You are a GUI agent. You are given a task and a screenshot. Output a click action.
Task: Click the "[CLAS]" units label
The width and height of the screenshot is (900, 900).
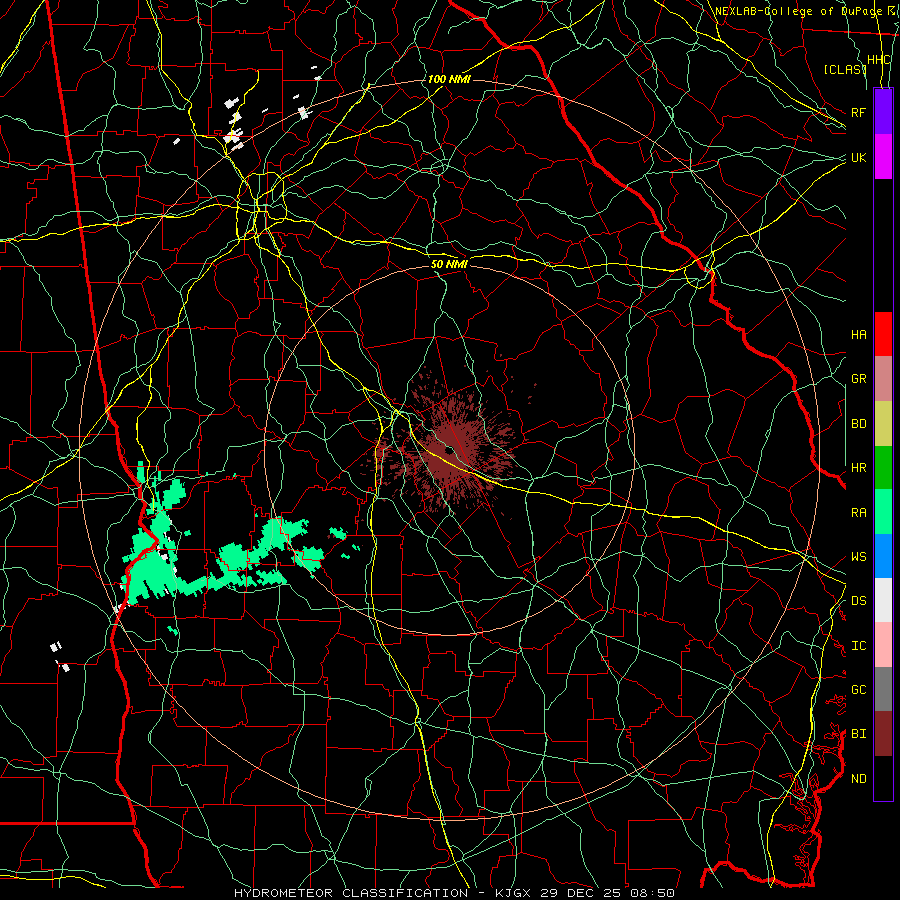click(x=845, y=69)
